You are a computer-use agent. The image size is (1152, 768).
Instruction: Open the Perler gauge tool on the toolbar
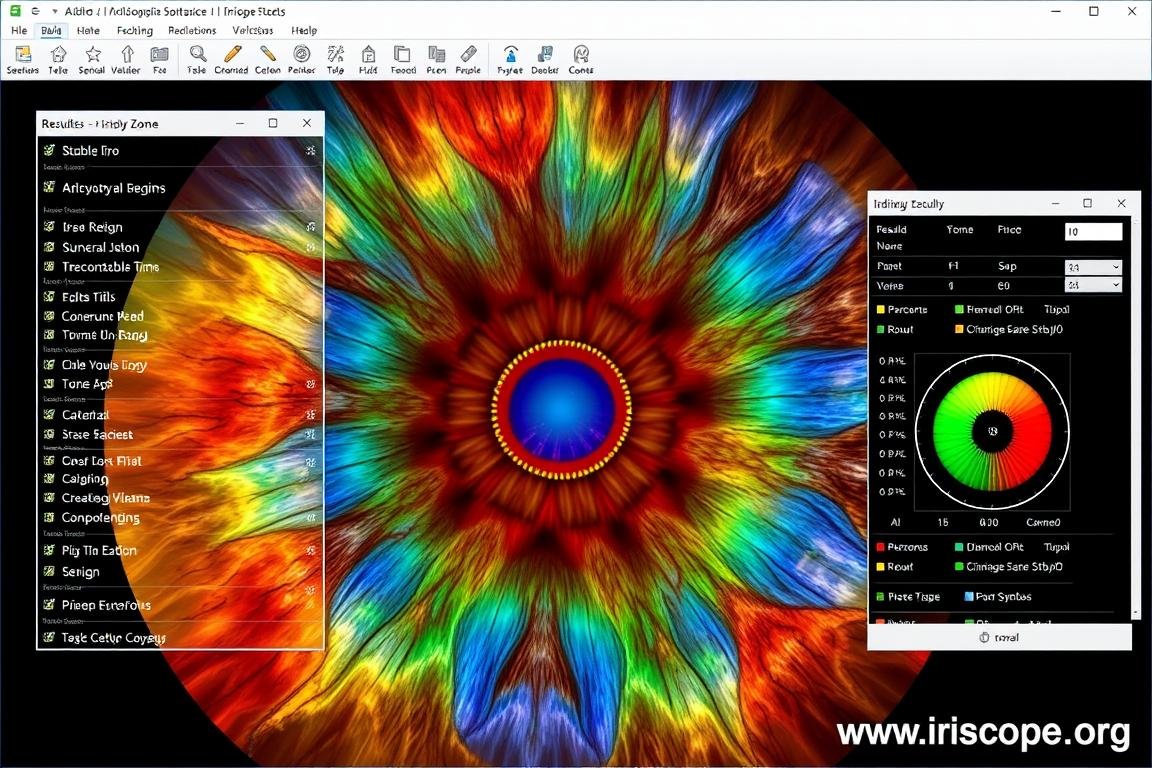(301, 56)
